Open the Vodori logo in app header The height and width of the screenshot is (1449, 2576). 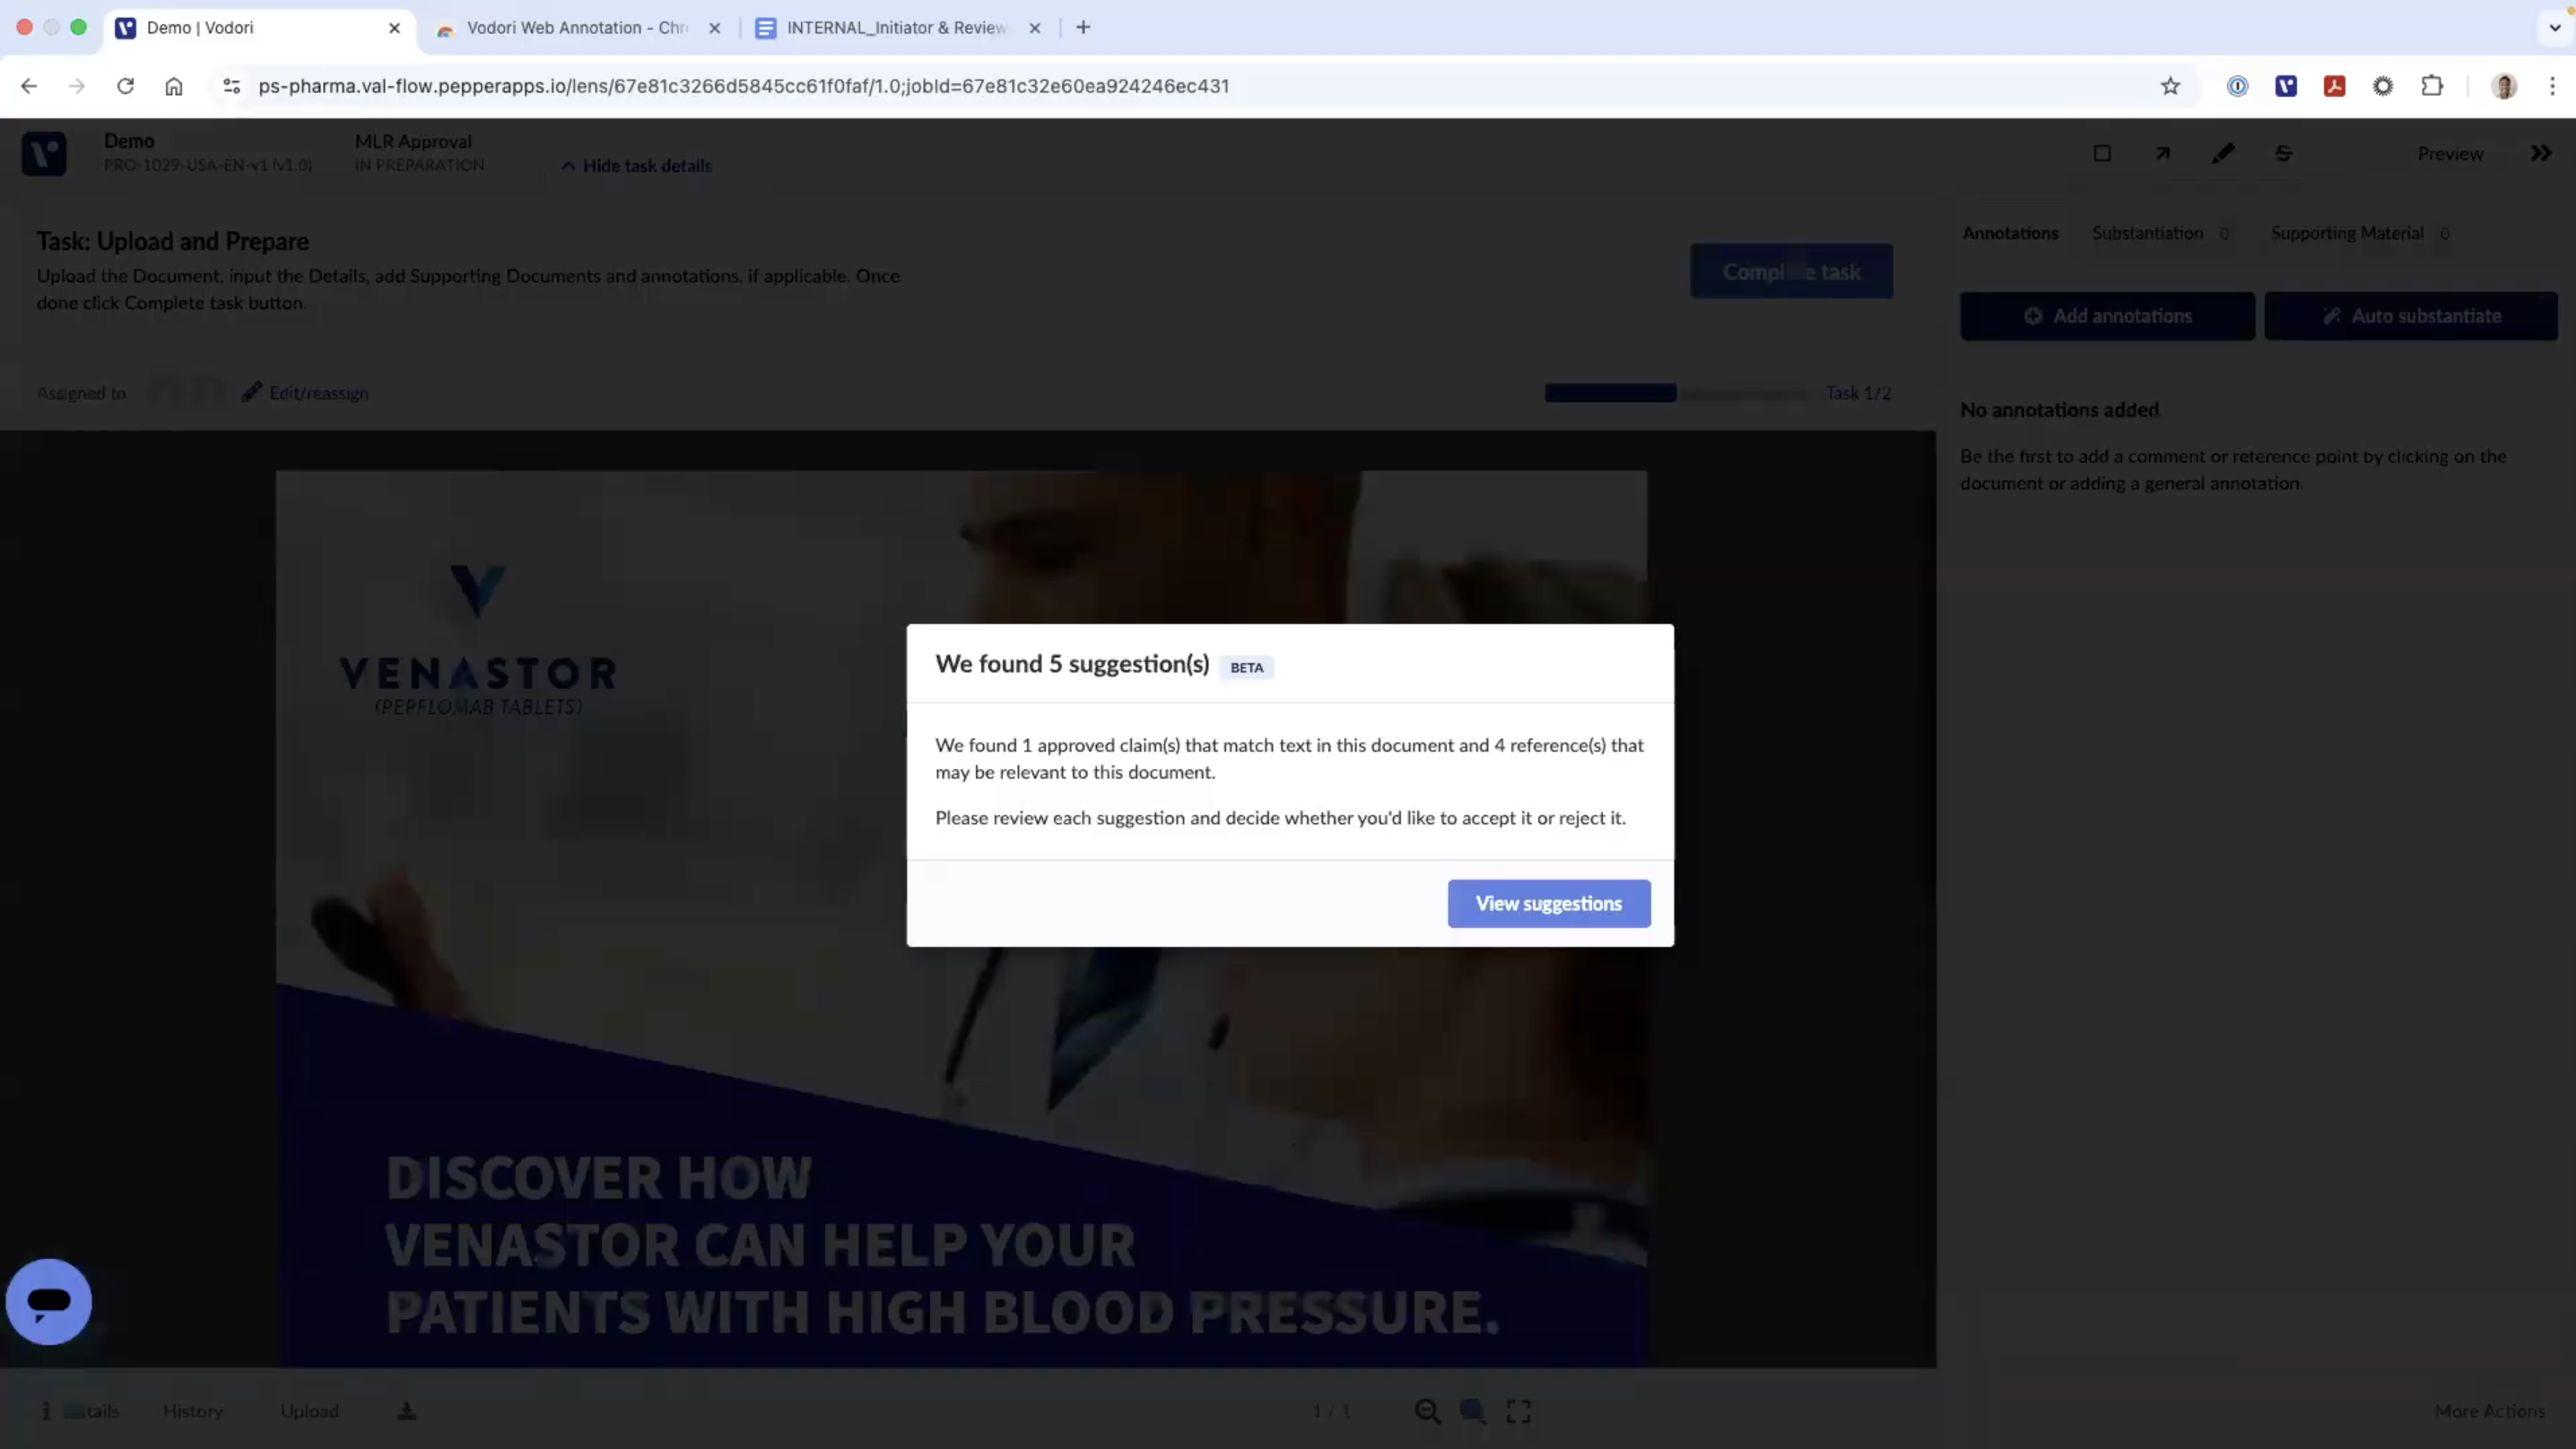[44, 154]
